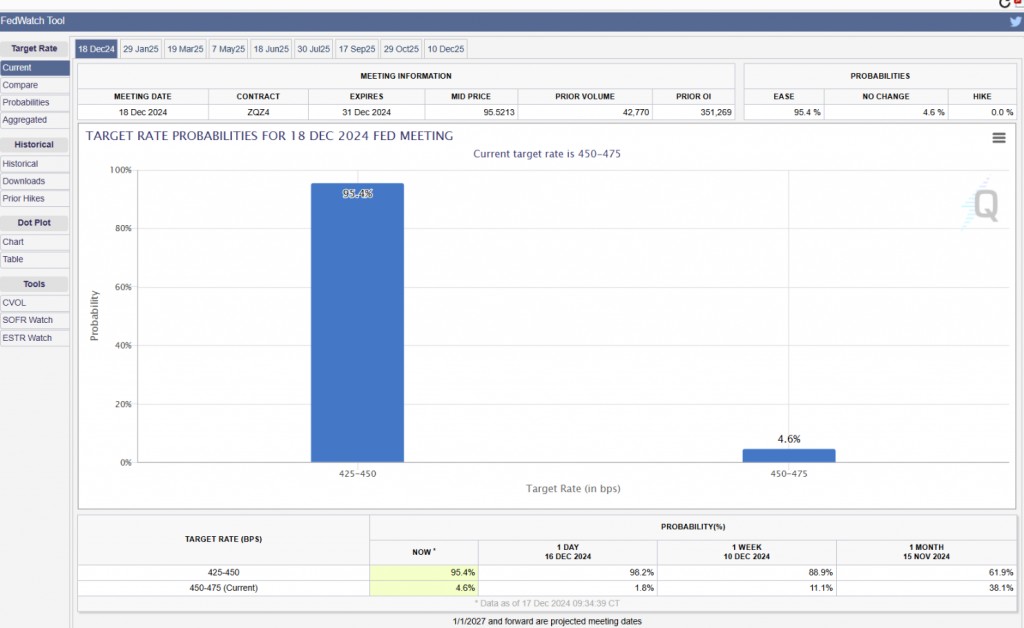Click the 4.6% bar for 450-475

pyautogui.click(x=788, y=455)
